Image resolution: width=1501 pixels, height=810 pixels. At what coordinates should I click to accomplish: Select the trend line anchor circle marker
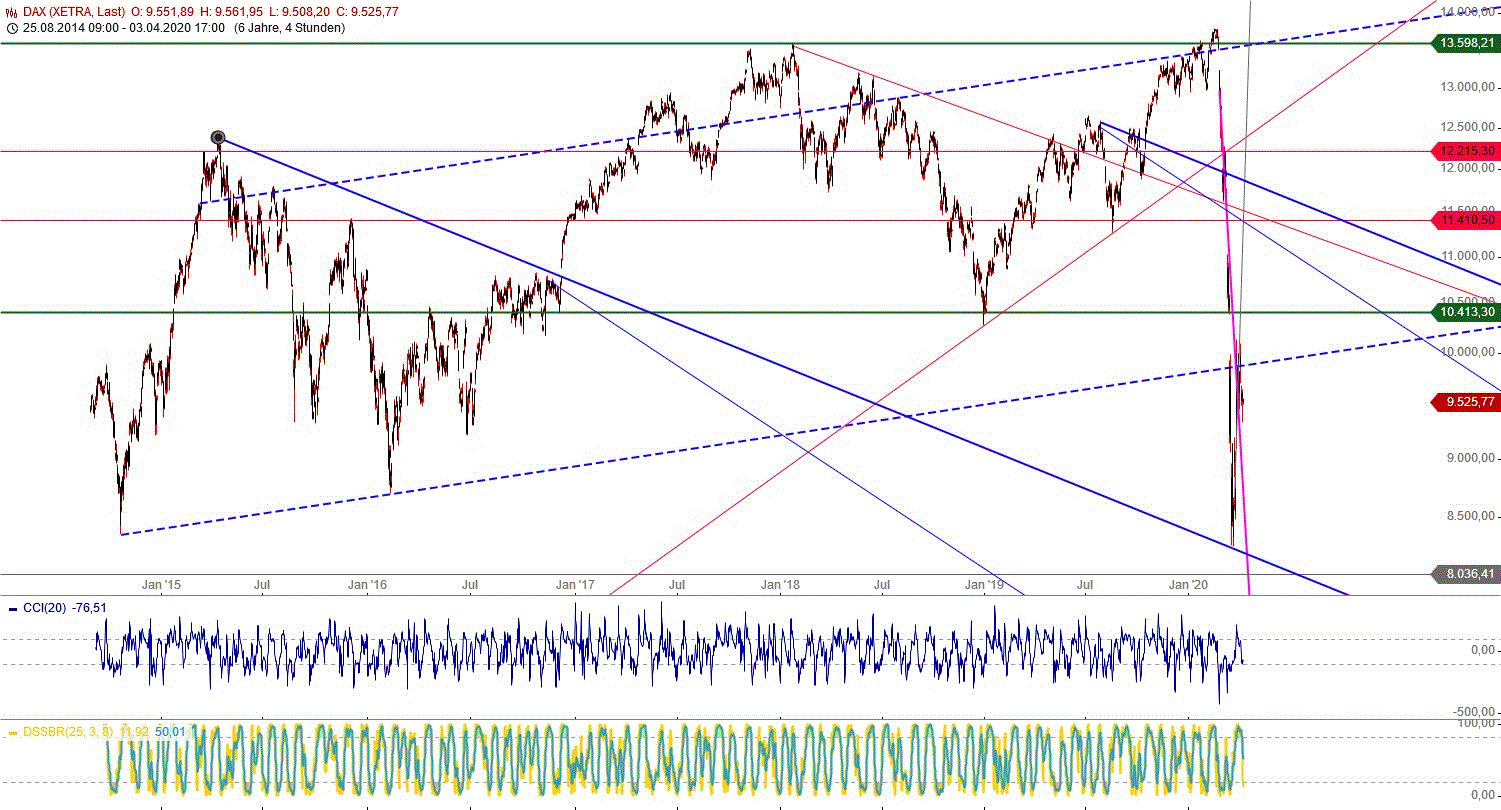[x=218, y=137]
